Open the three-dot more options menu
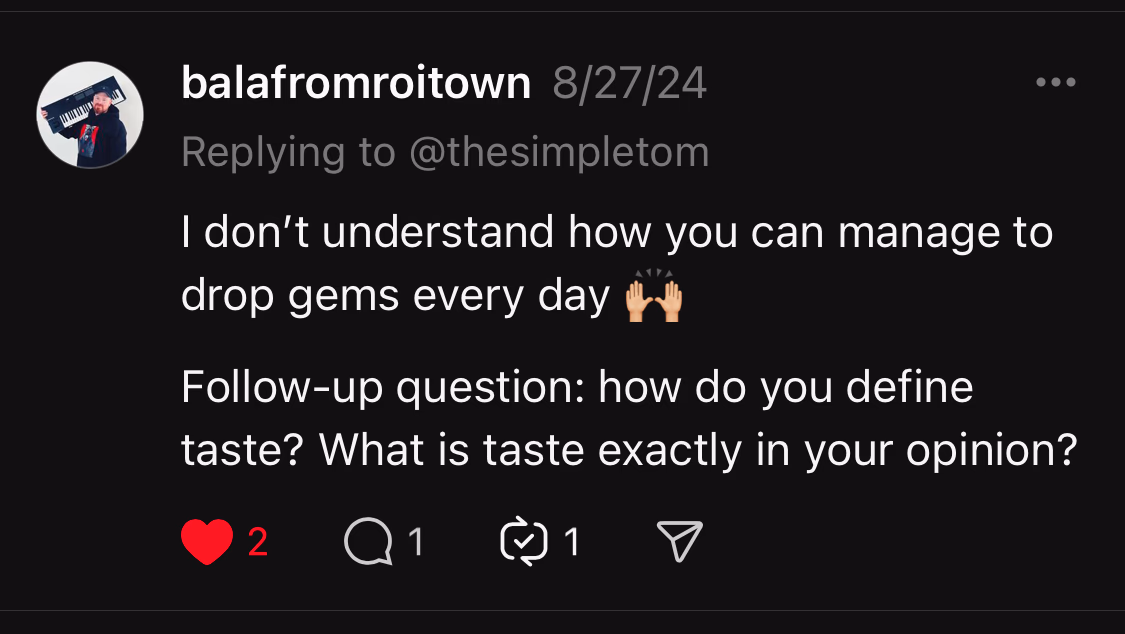 point(1055,83)
